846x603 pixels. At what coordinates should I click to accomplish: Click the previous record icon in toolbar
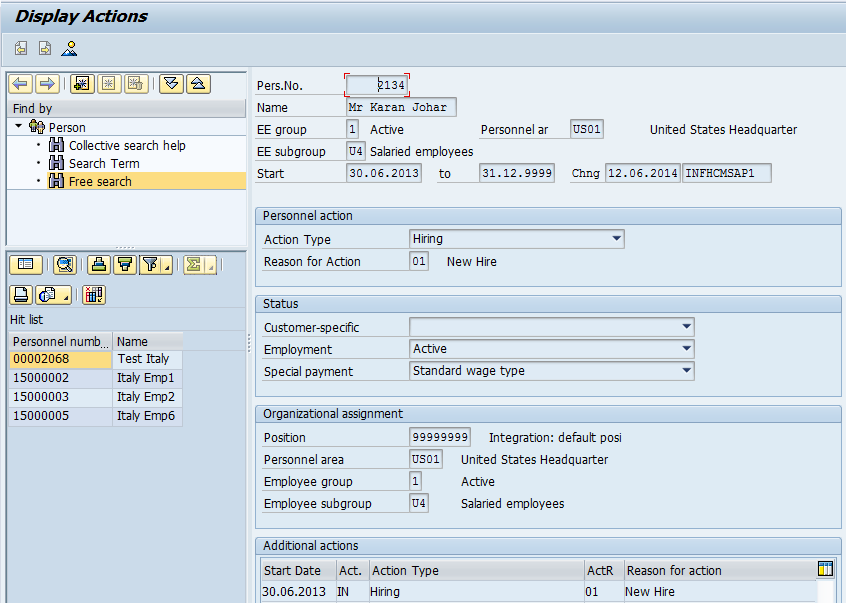pyautogui.click(x=21, y=48)
